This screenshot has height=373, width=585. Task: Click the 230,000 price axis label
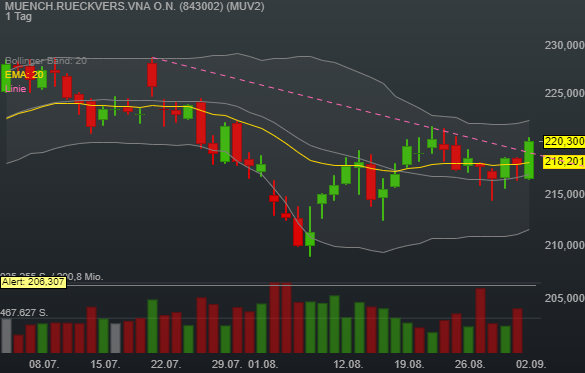pos(564,46)
